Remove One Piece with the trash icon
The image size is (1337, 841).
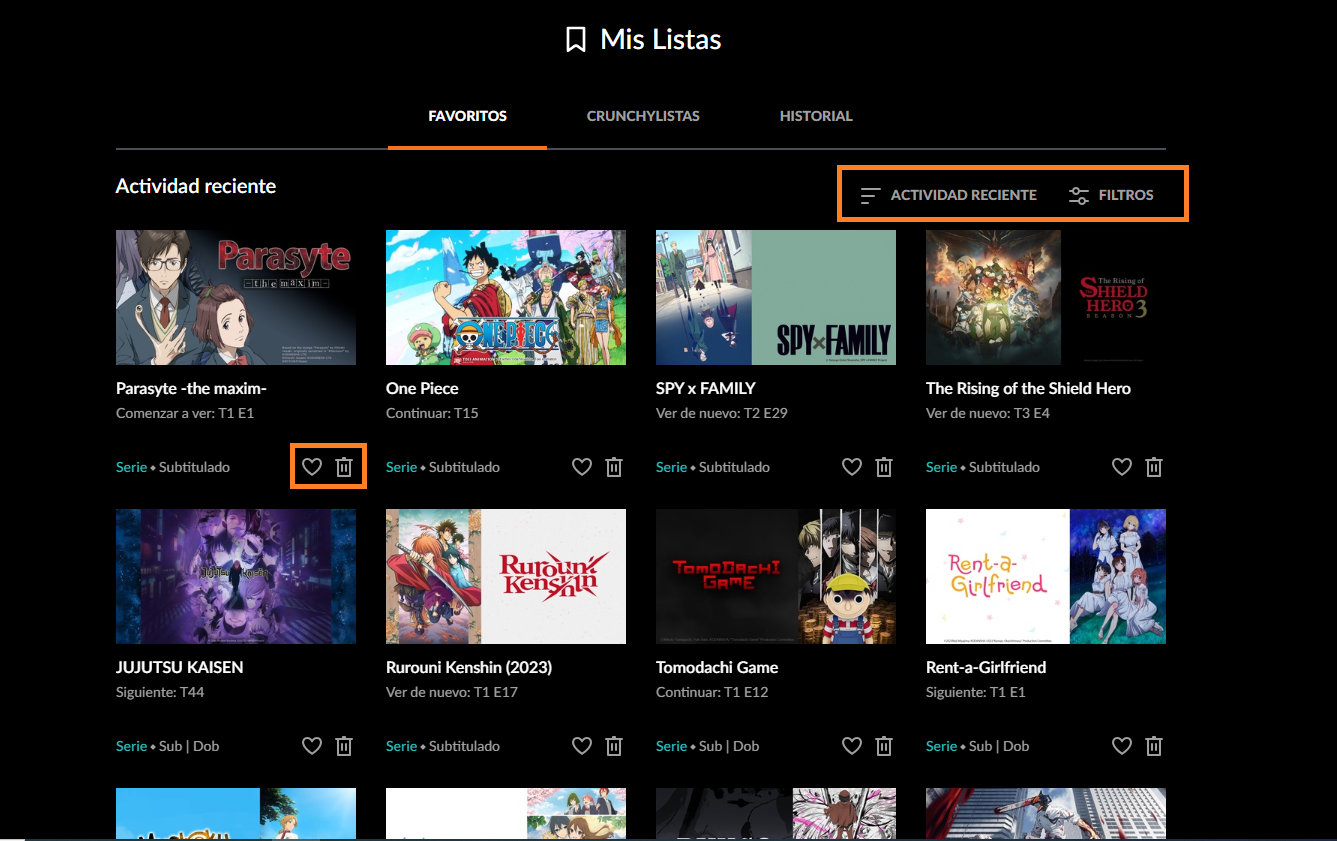(x=614, y=467)
